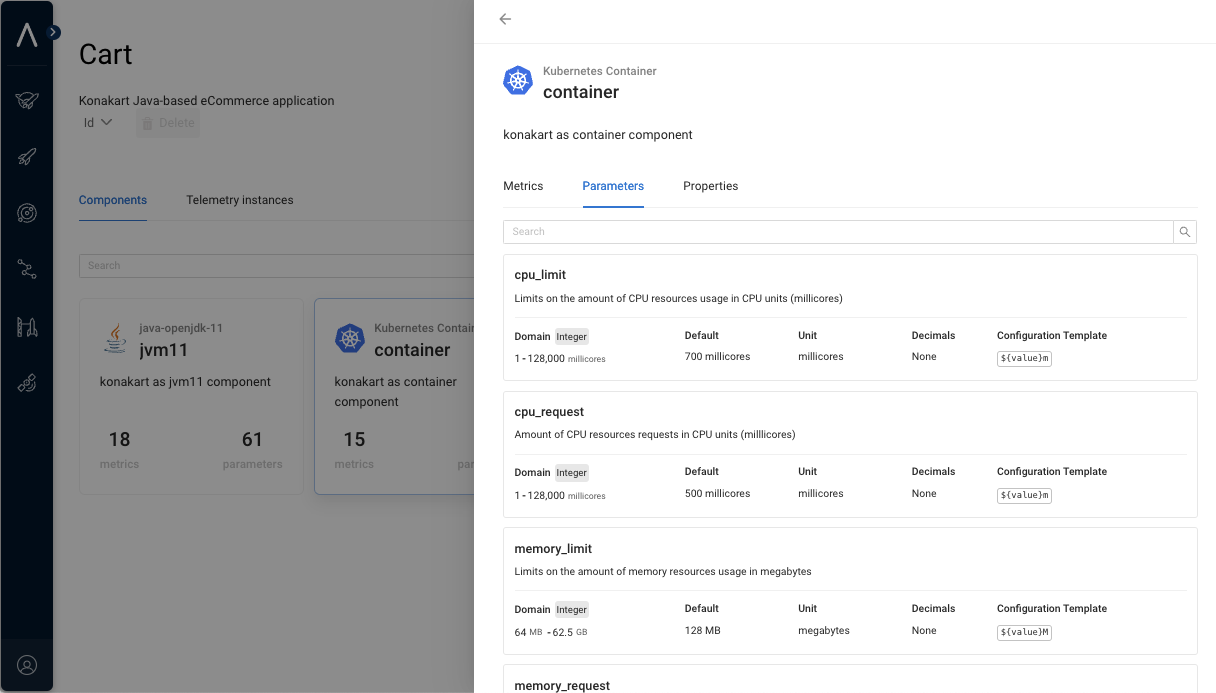The image size is (1216, 693).
Task: Click the Delete button
Action: [168, 123]
